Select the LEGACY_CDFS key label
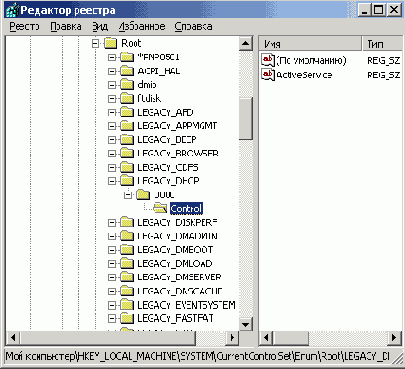The height and width of the screenshot is (369, 405). pos(168,167)
